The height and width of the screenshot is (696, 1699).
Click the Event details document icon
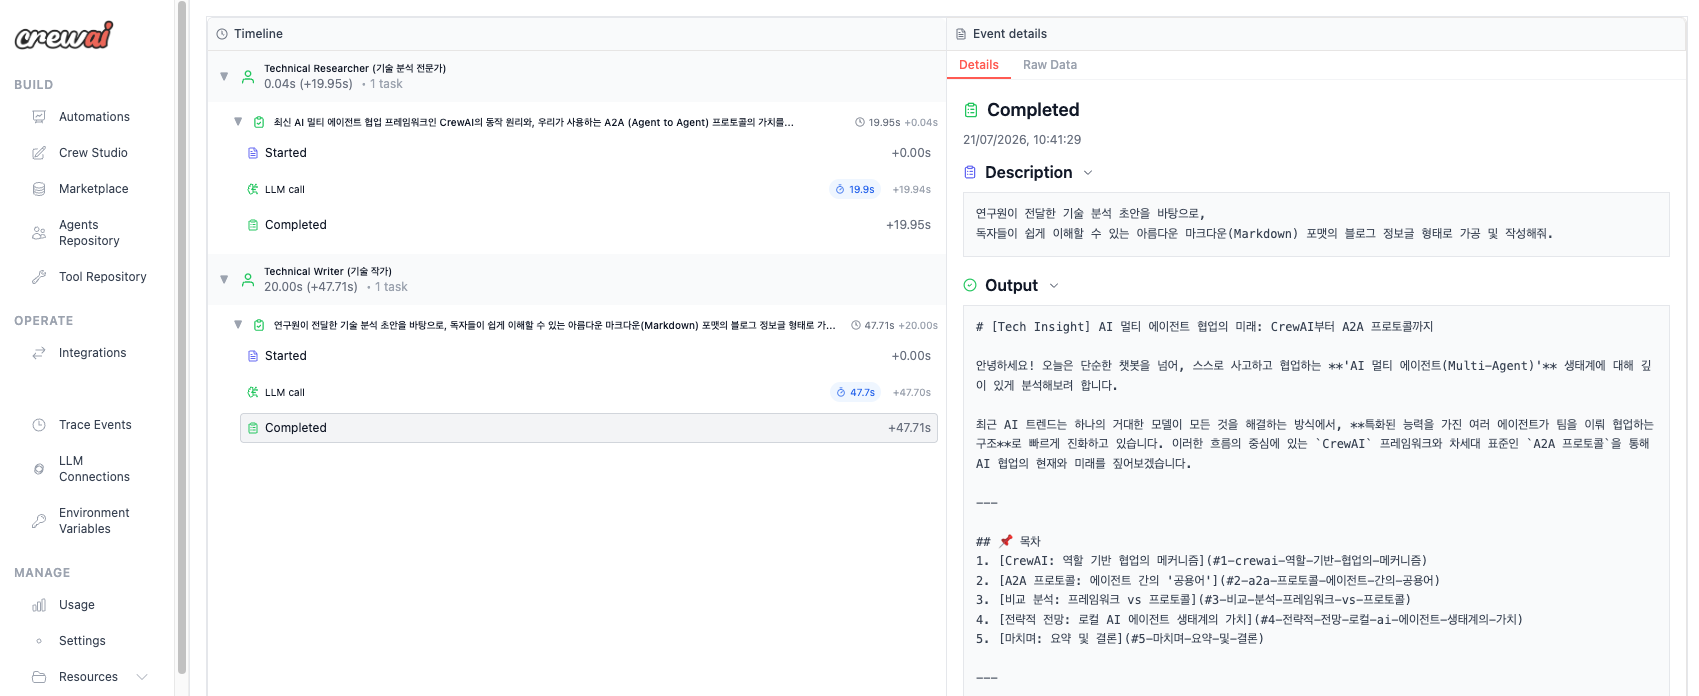pyautogui.click(x=961, y=34)
